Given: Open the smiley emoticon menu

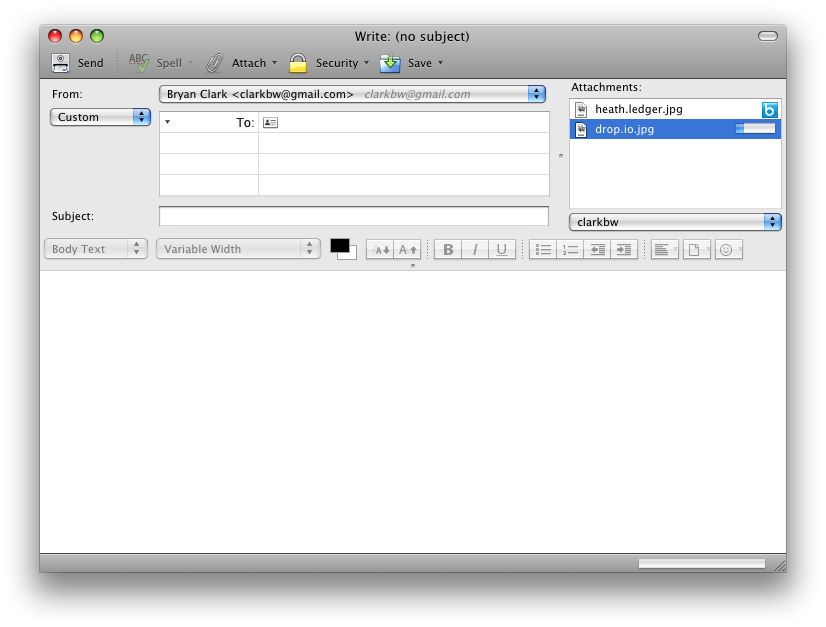Looking at the screenshot, I should click(729, 250).
